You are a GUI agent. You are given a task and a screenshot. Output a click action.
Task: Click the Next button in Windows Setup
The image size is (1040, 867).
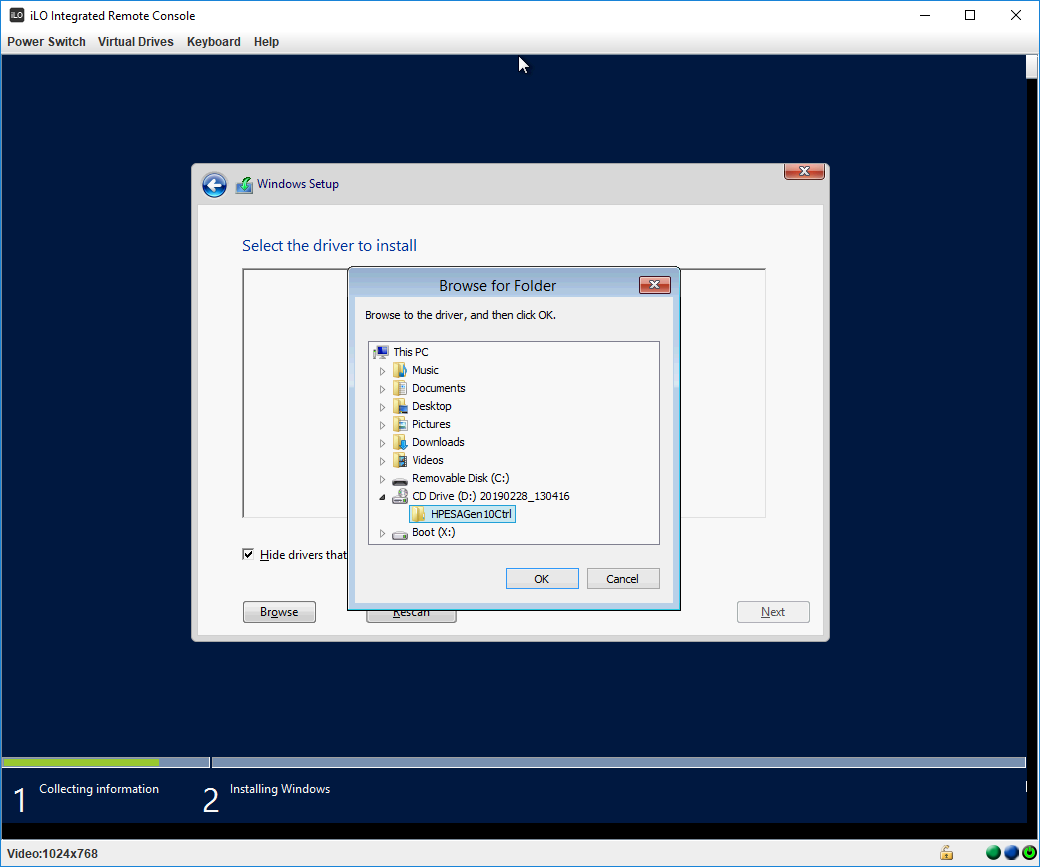coord(773,612)
